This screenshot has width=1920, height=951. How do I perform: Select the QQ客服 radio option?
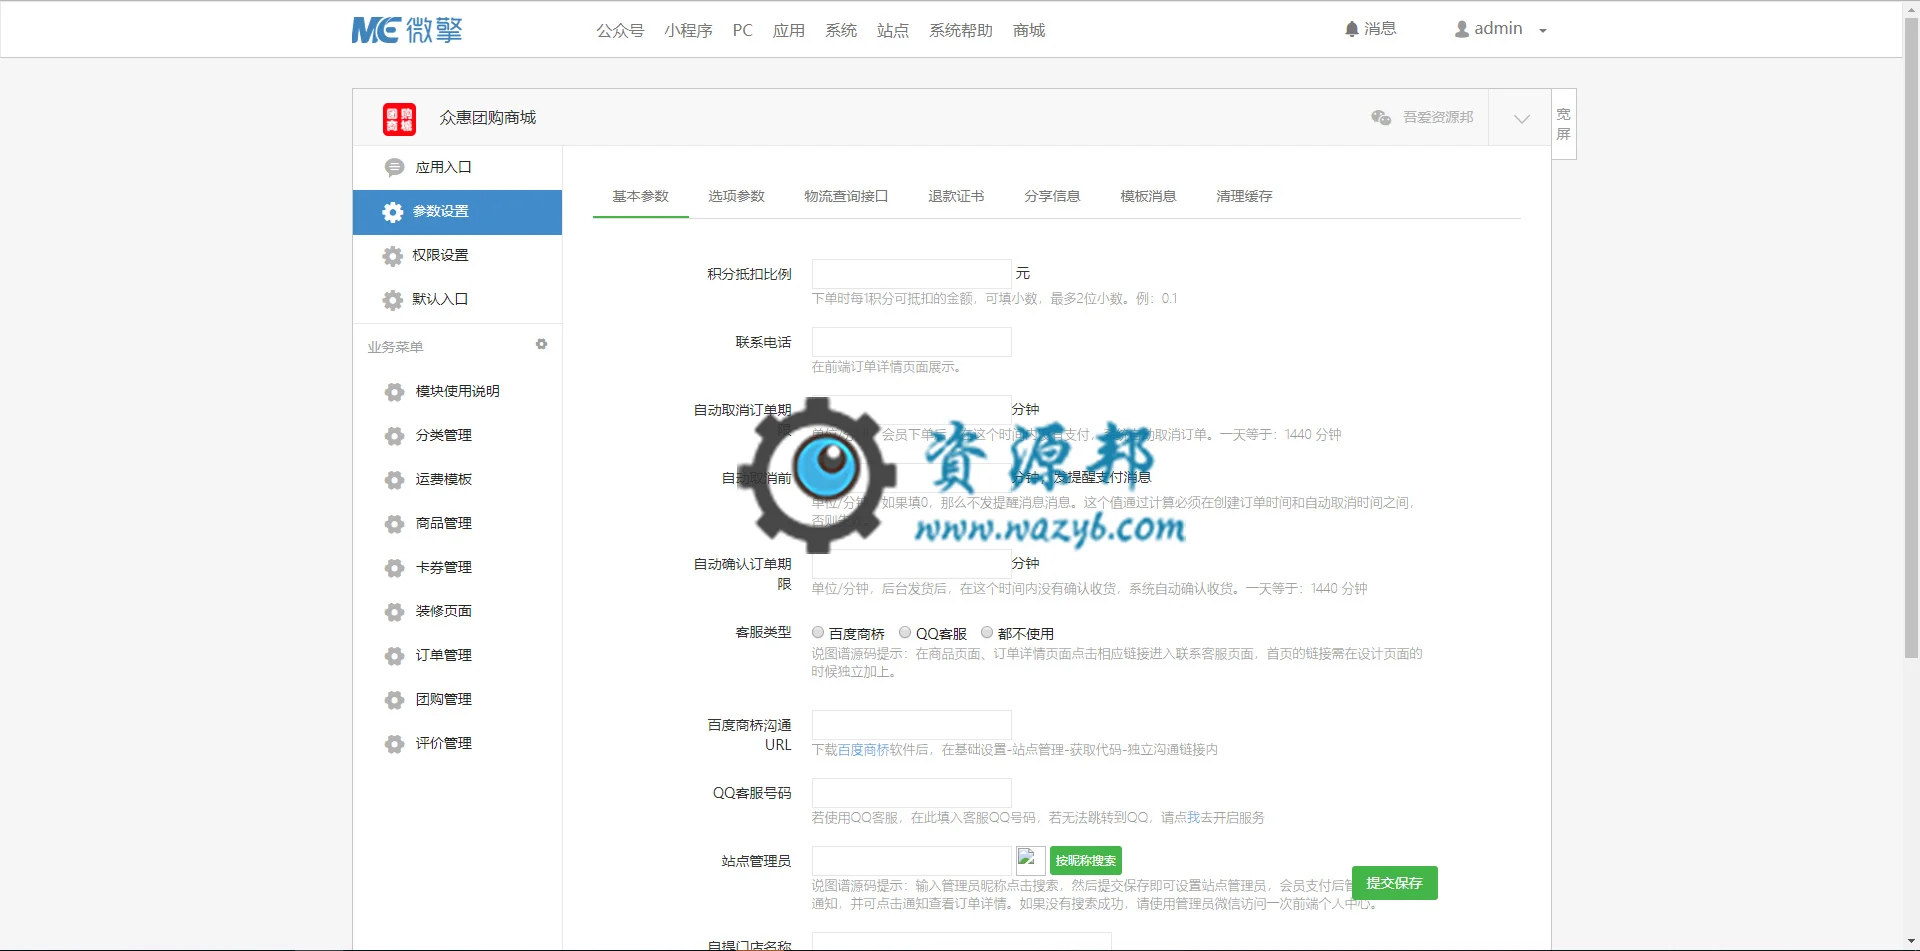(905, 632)
